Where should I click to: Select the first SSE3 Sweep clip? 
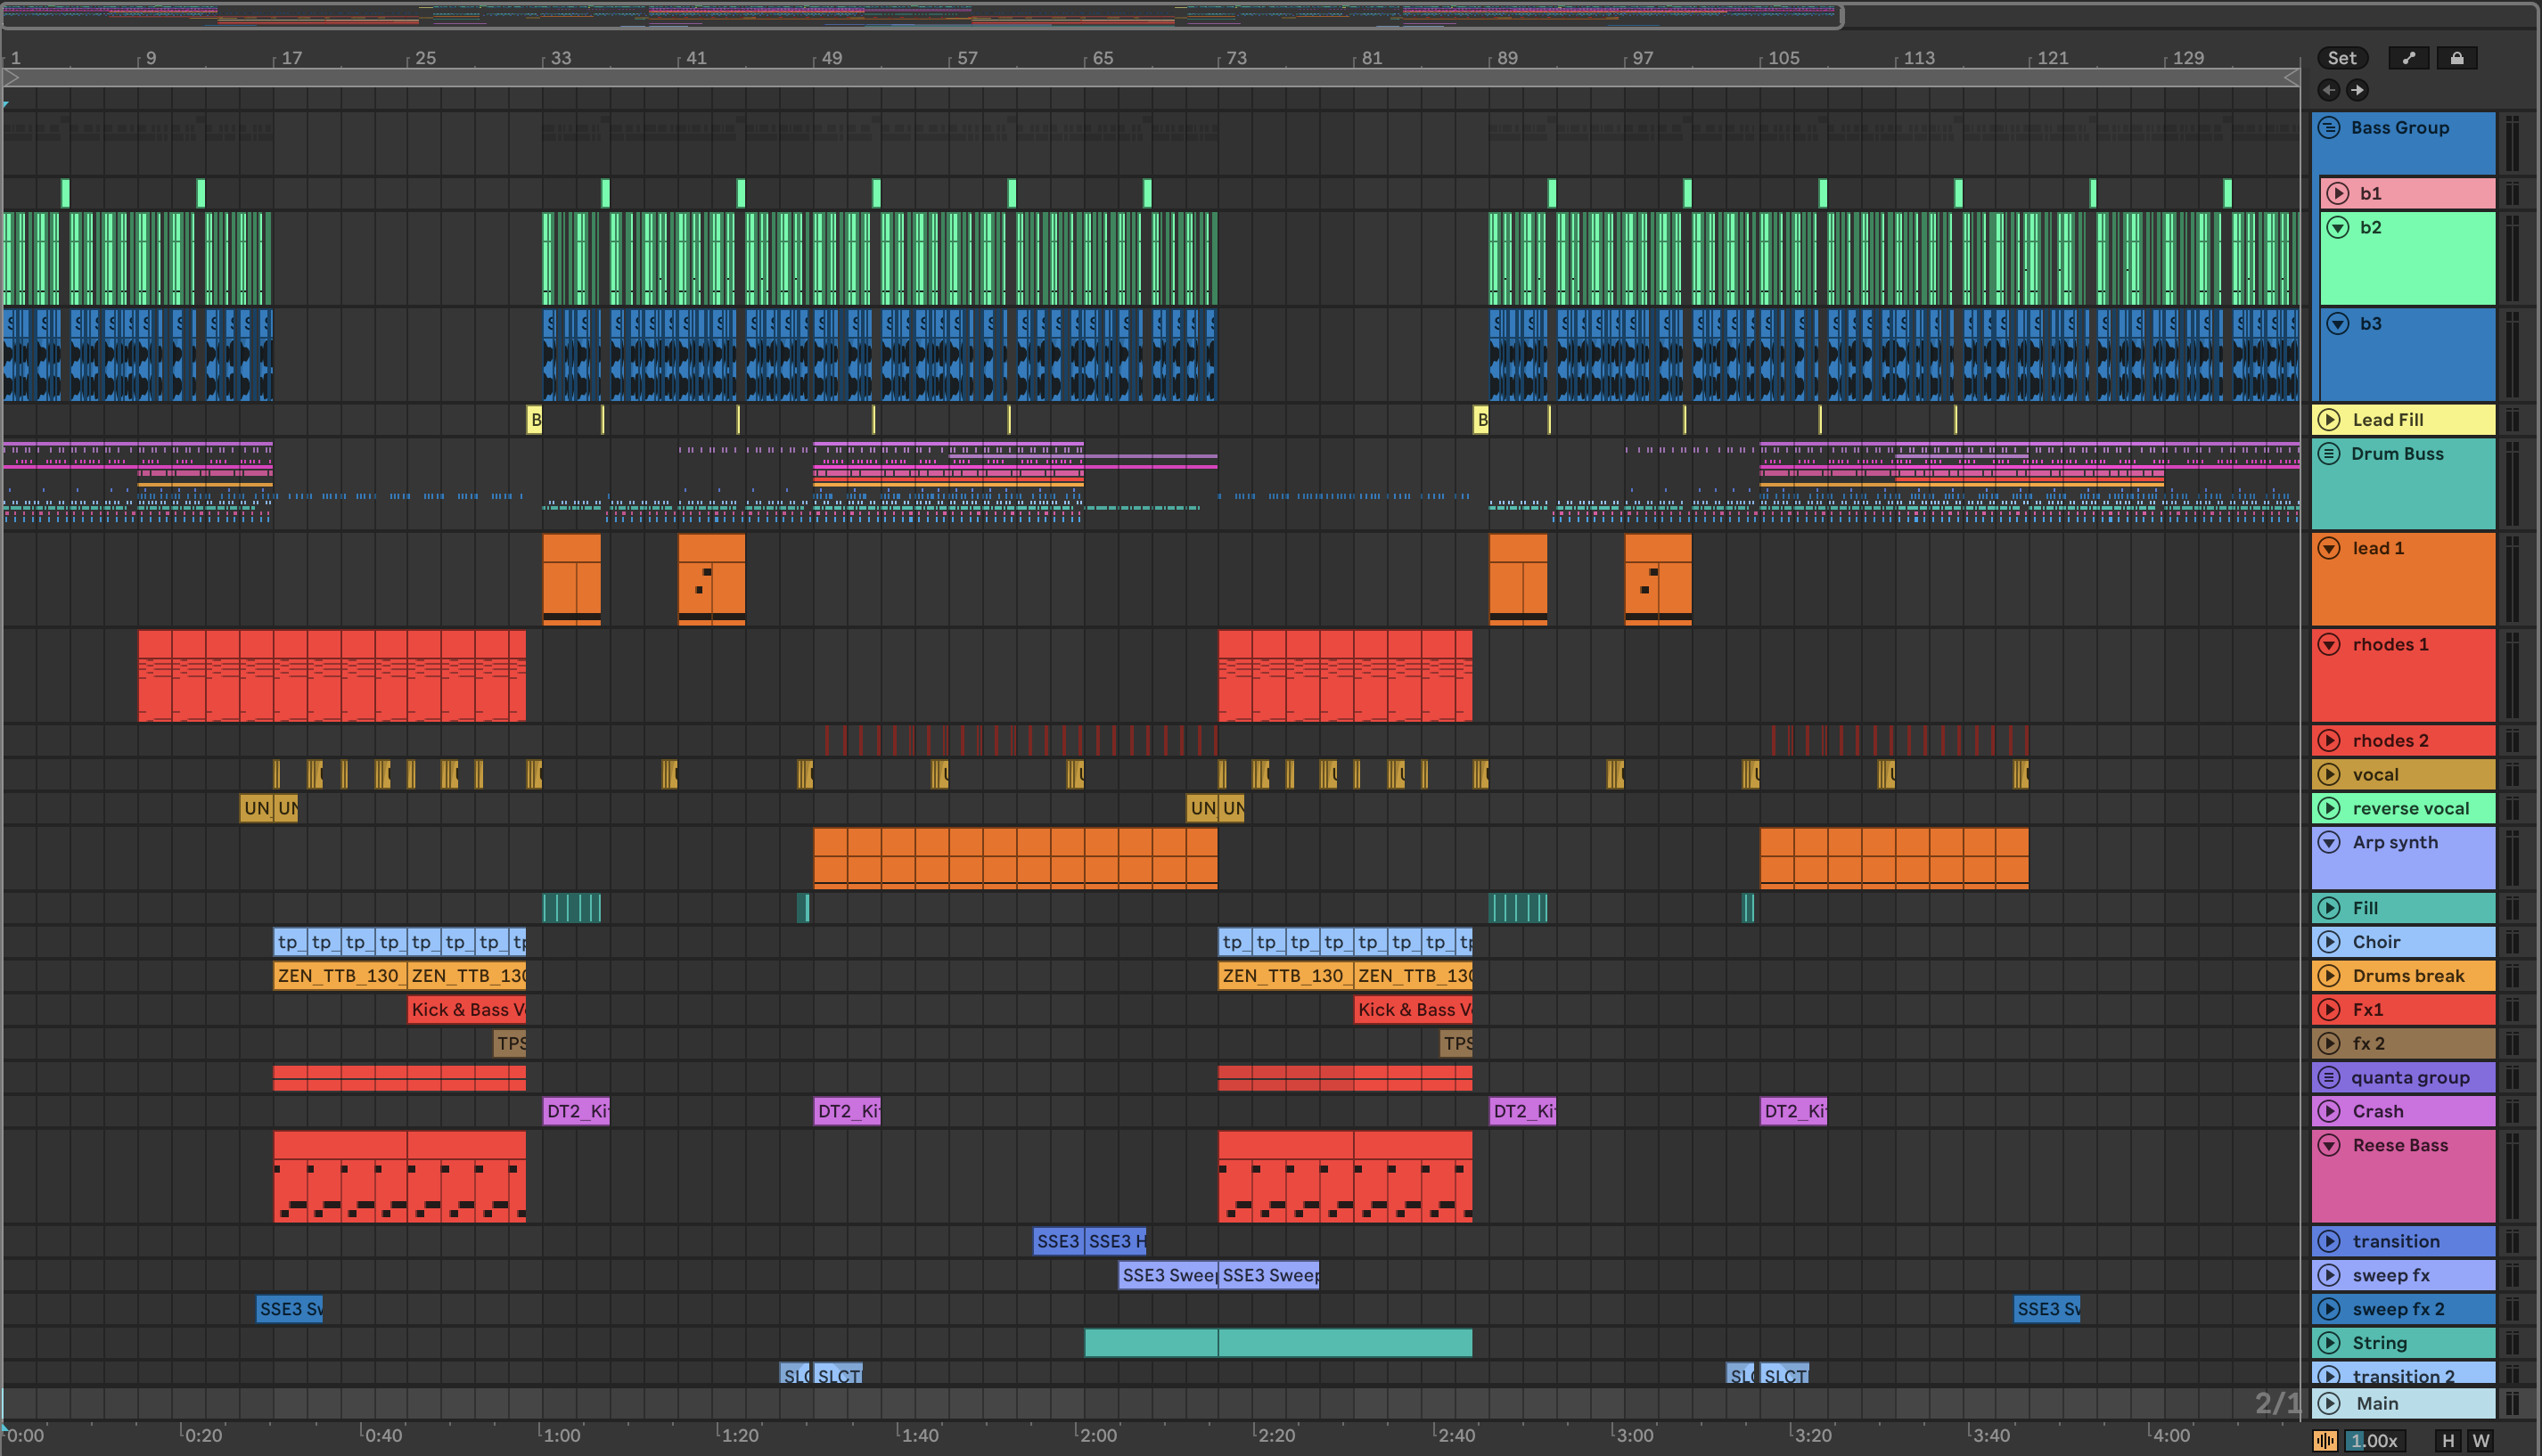pyautogui.click(x=1168, y=1275)
